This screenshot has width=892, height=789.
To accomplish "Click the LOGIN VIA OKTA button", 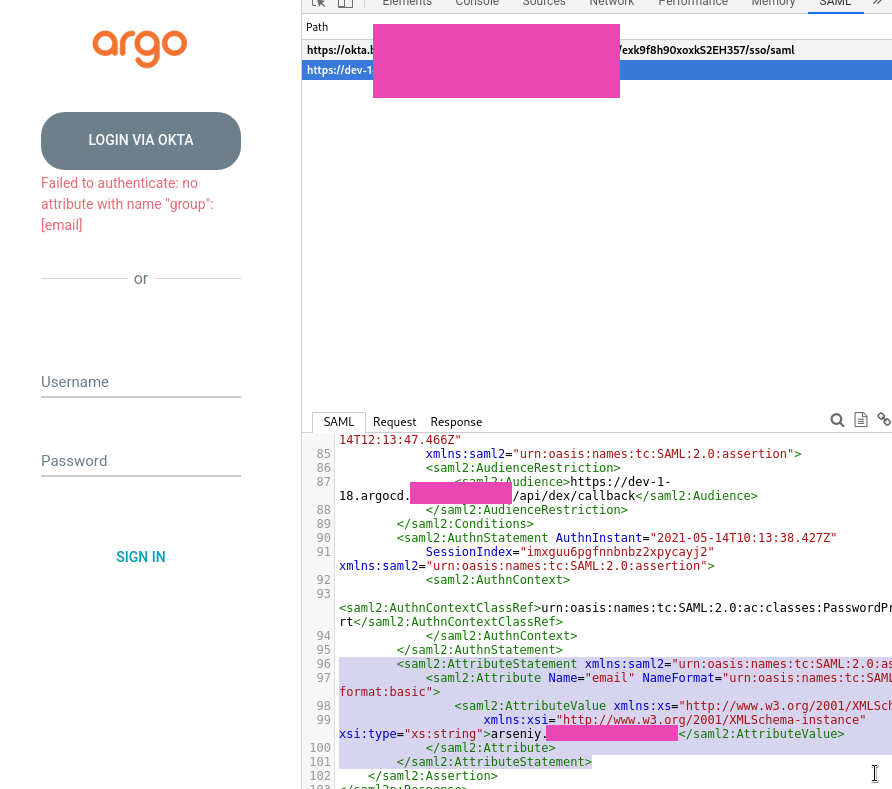I will coord(141,141).
